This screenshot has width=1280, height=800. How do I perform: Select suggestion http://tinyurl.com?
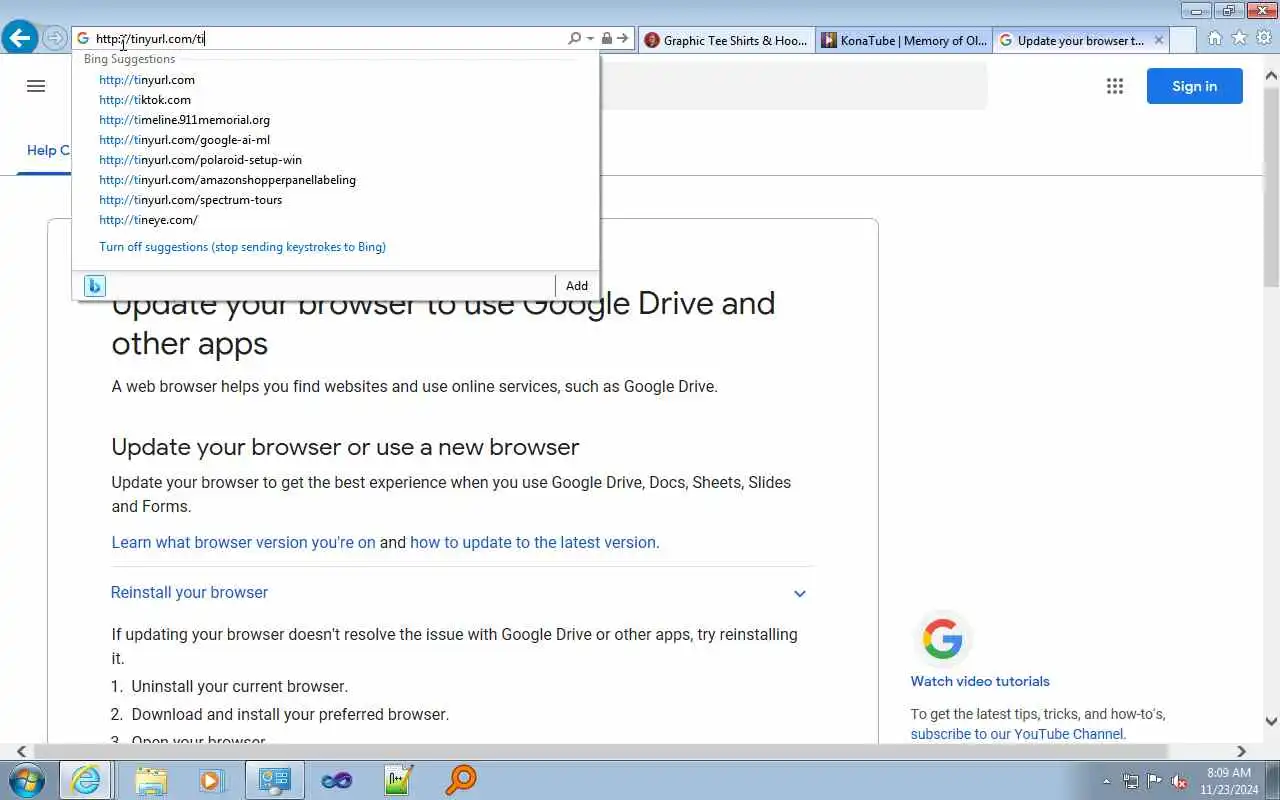tap(147, 80)
